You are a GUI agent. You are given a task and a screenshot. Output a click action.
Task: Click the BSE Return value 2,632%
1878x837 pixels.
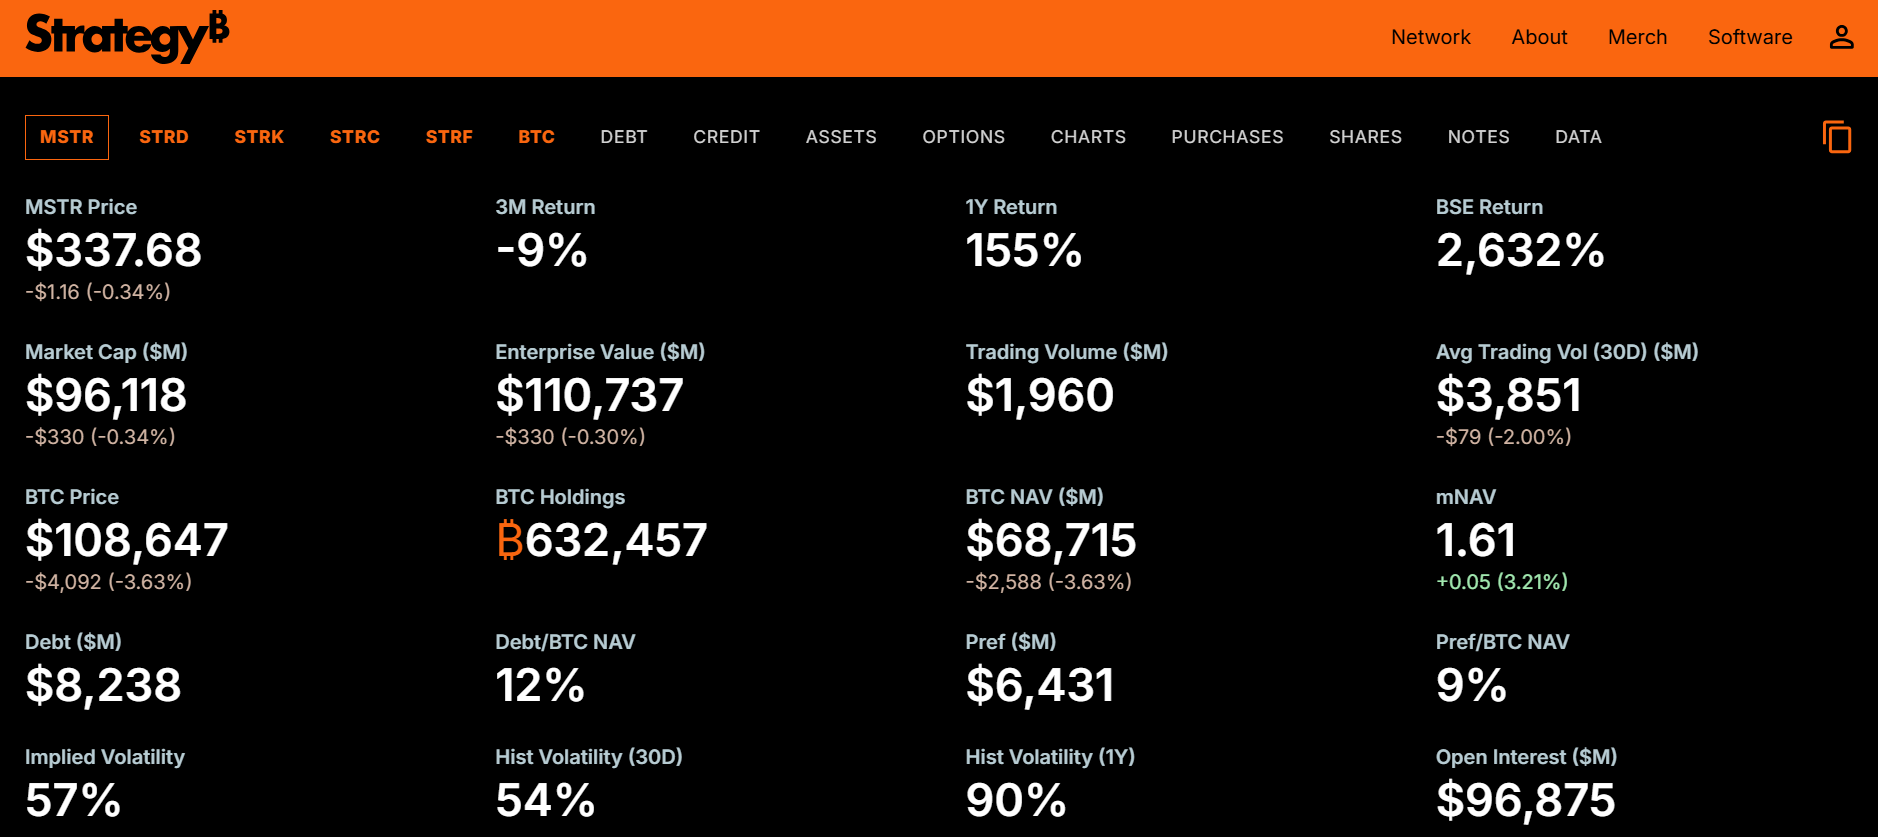1520,250
